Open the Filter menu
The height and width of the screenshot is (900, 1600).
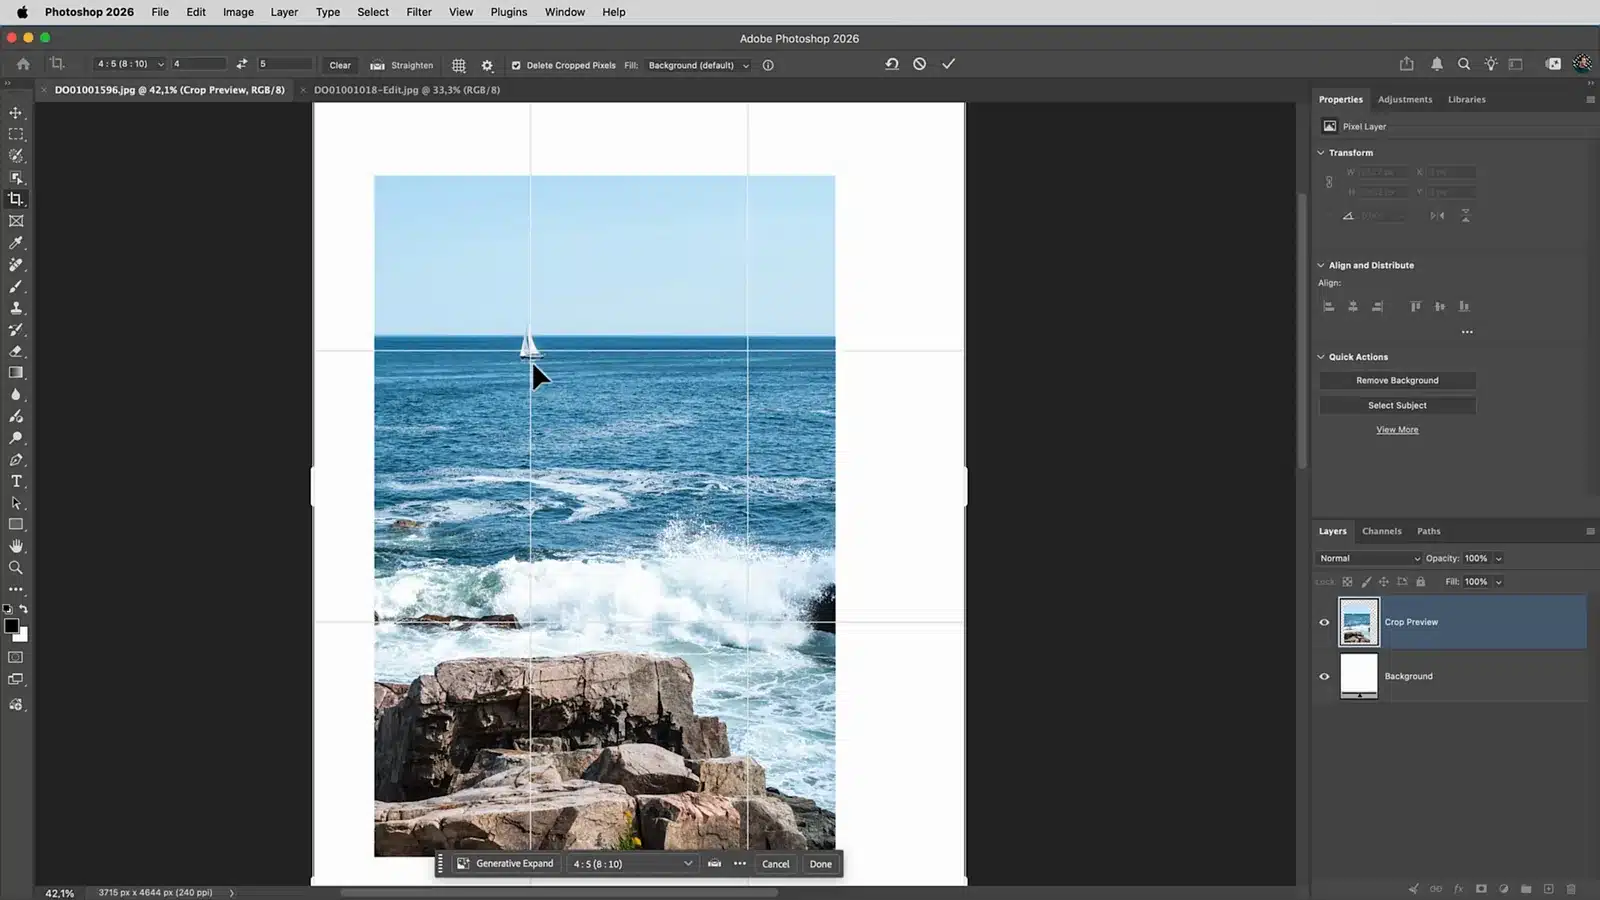pyautogui.click(x=419, y=12)
